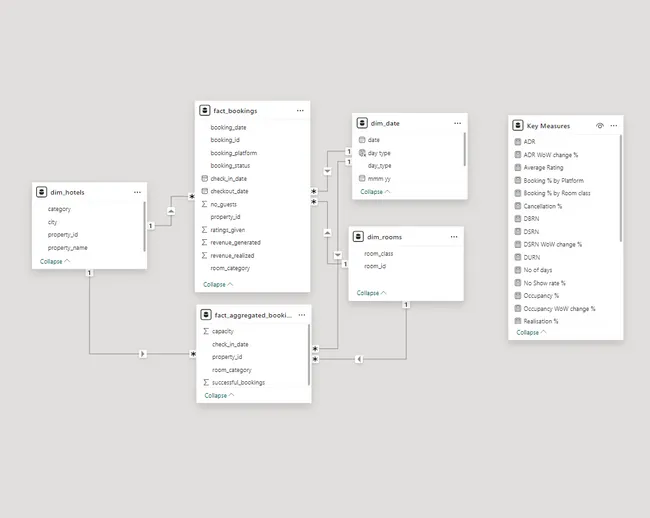The width and height of the screenshot is (650, 518).
Task: Click the sigma icon beside capacity
Action: pos(206,331)
